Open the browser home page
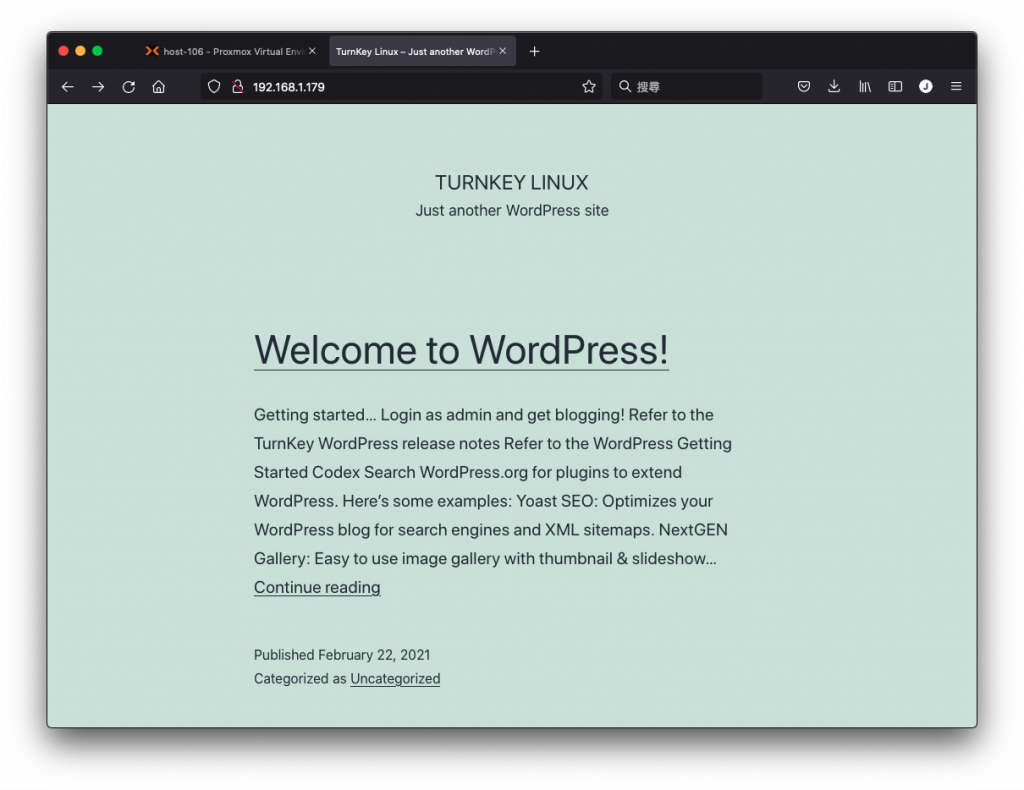This screenshot has height=790, width=1024. click(x=159, y=87)
